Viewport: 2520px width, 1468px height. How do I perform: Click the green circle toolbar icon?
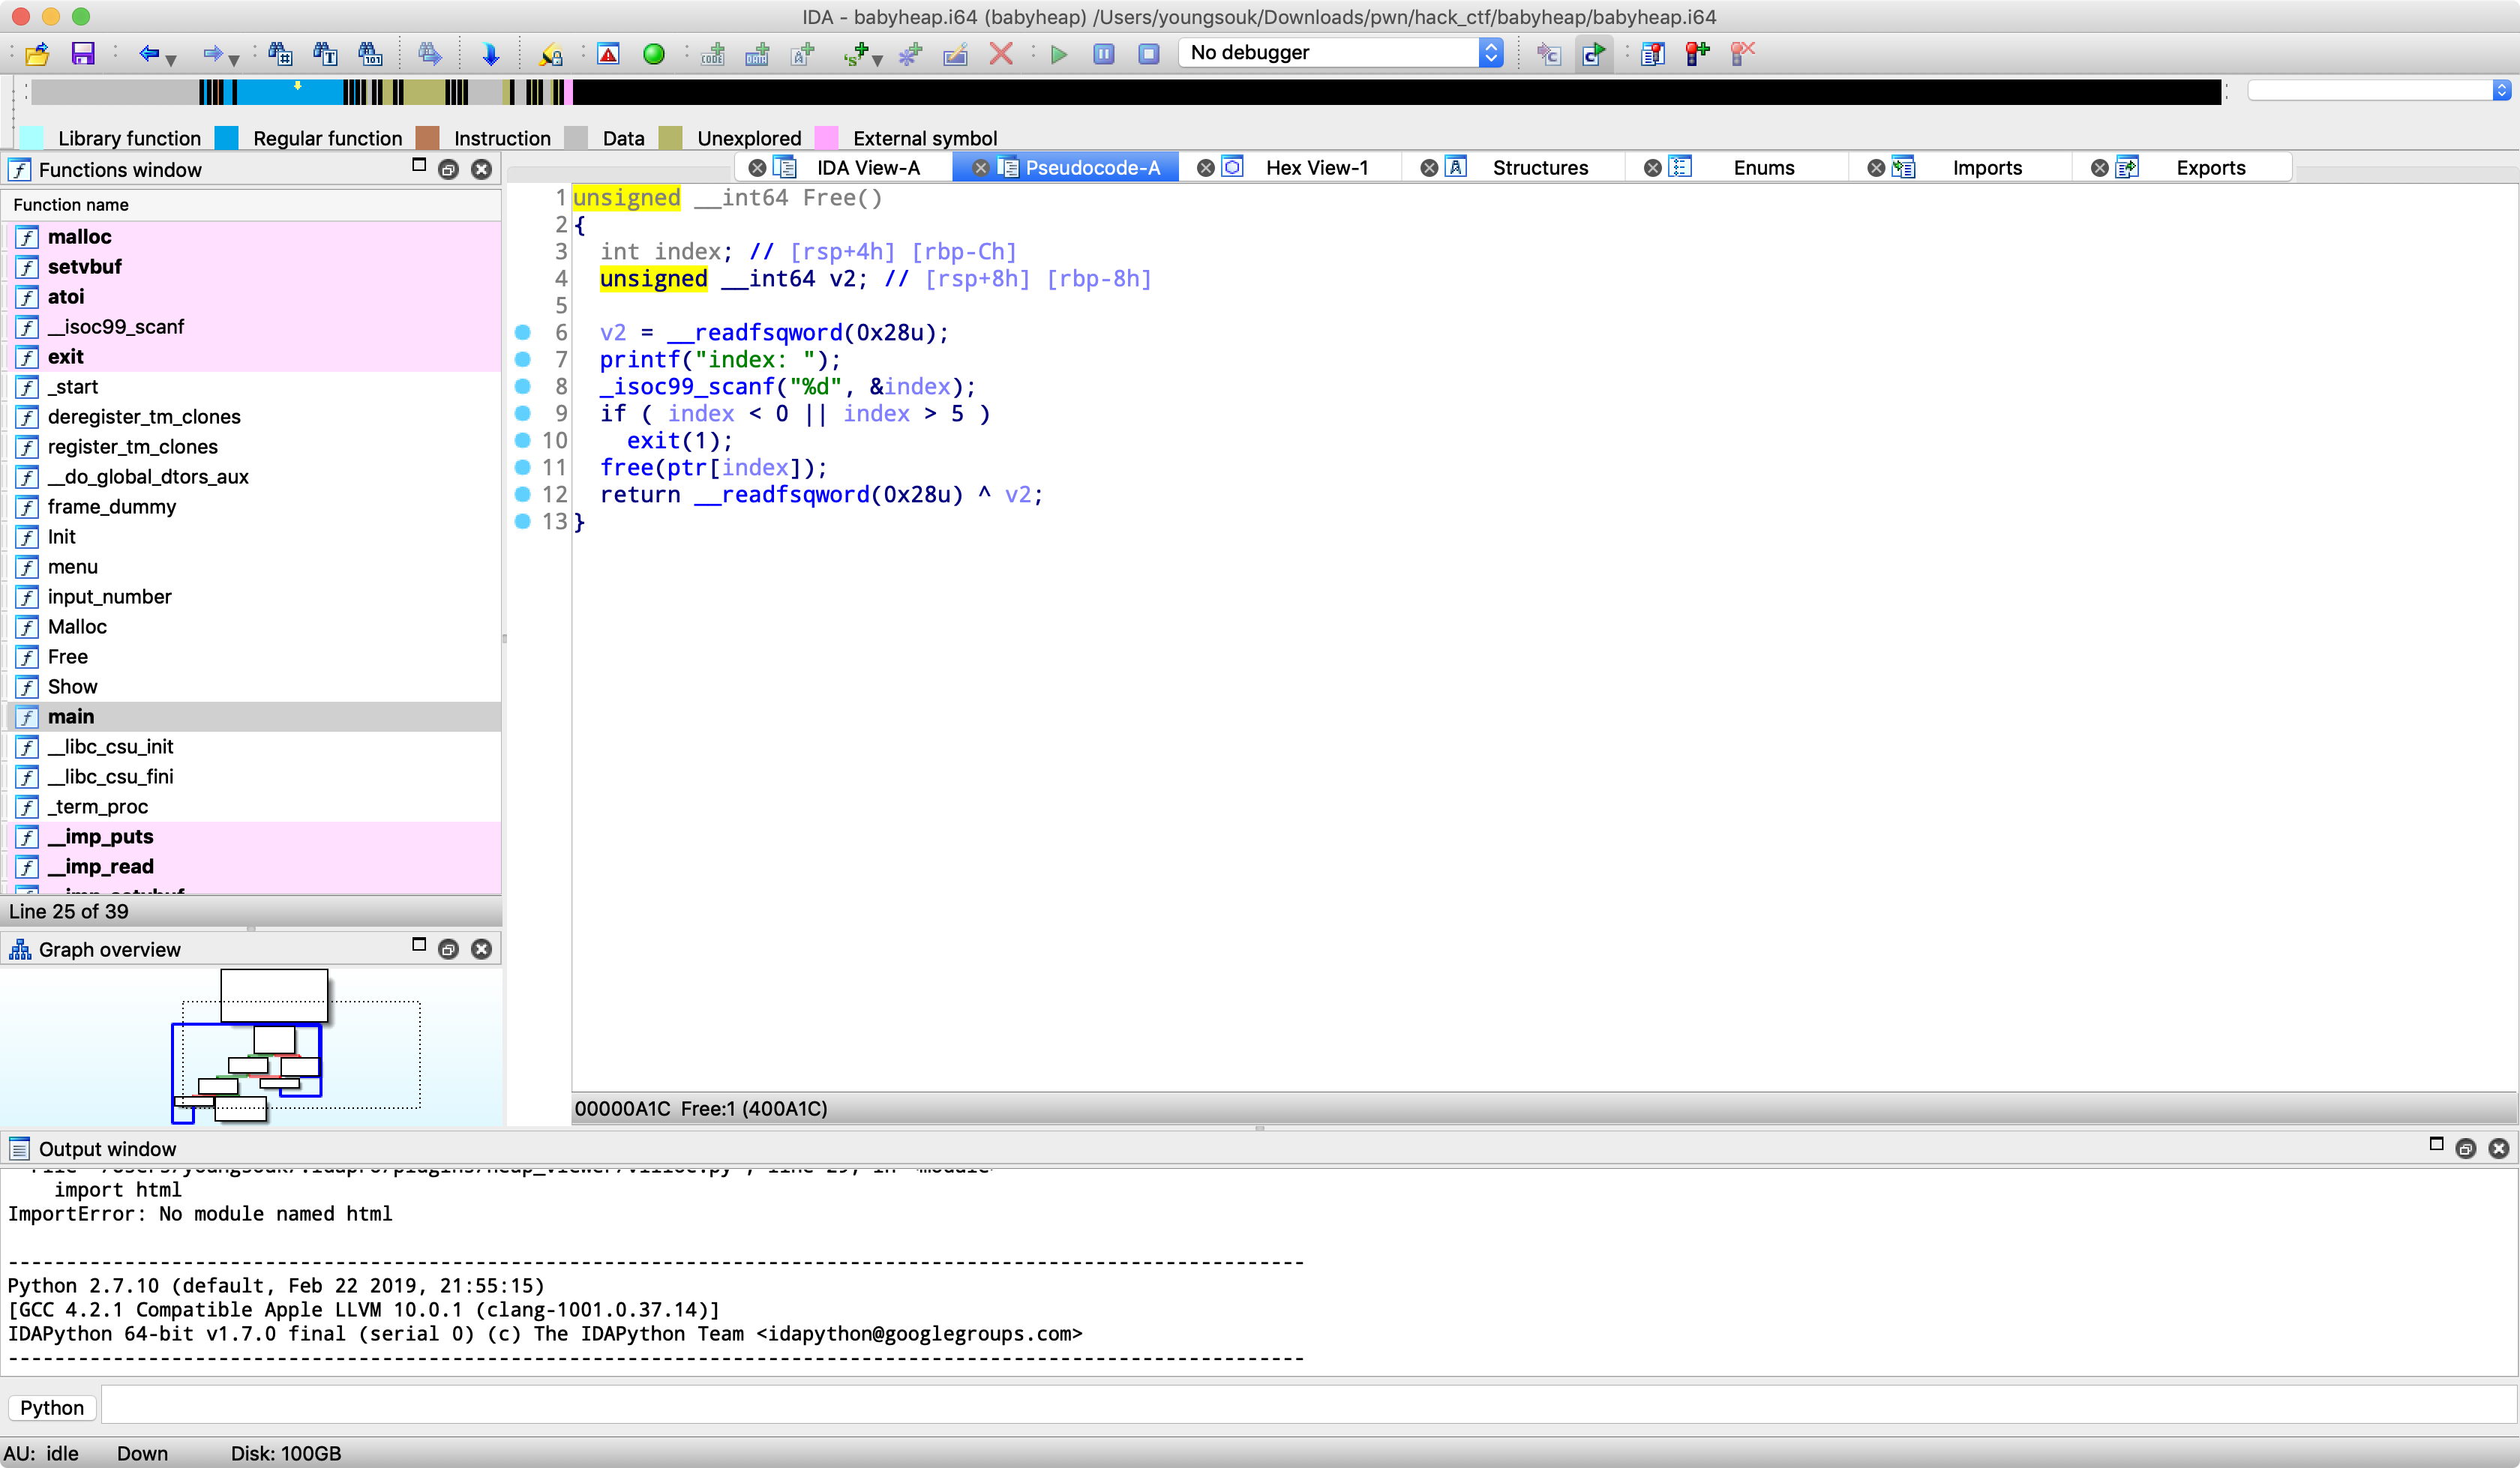point(654,53)
